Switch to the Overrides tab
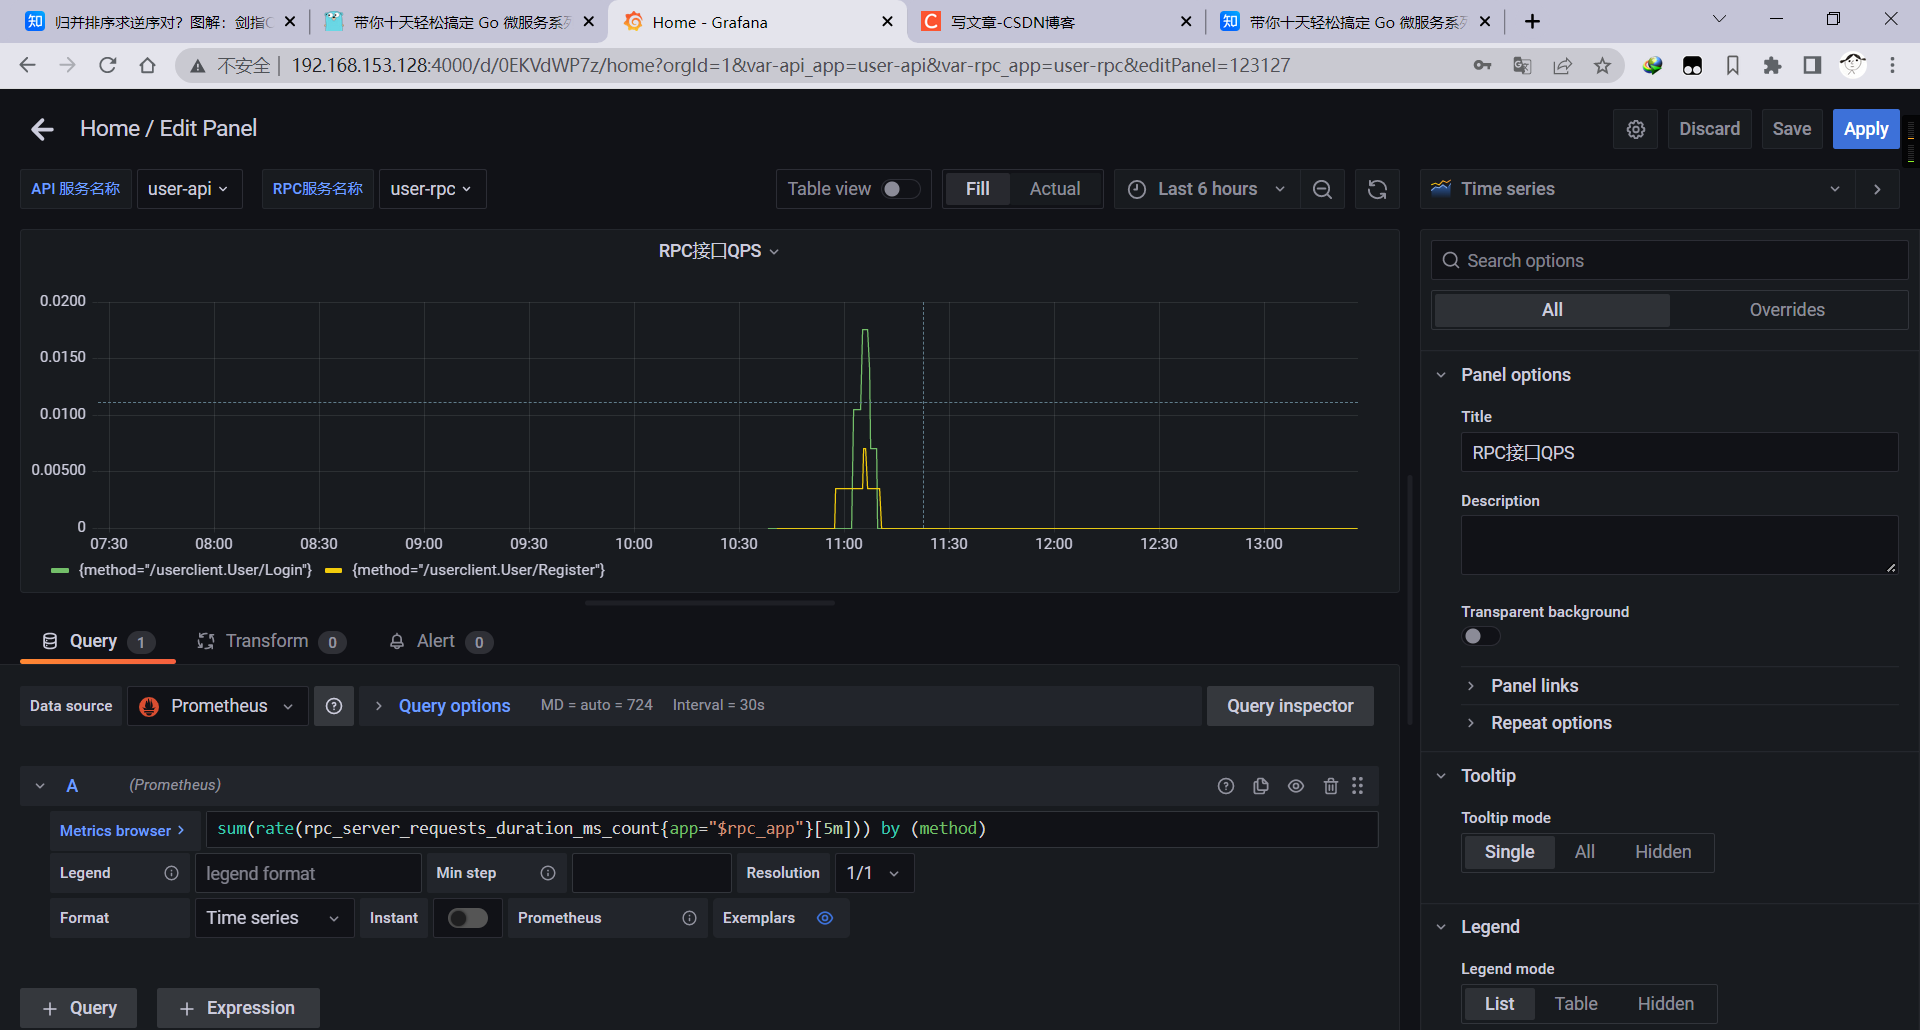The width and height of the screenshot is (1920, 1030). (x=1787, y=310)
